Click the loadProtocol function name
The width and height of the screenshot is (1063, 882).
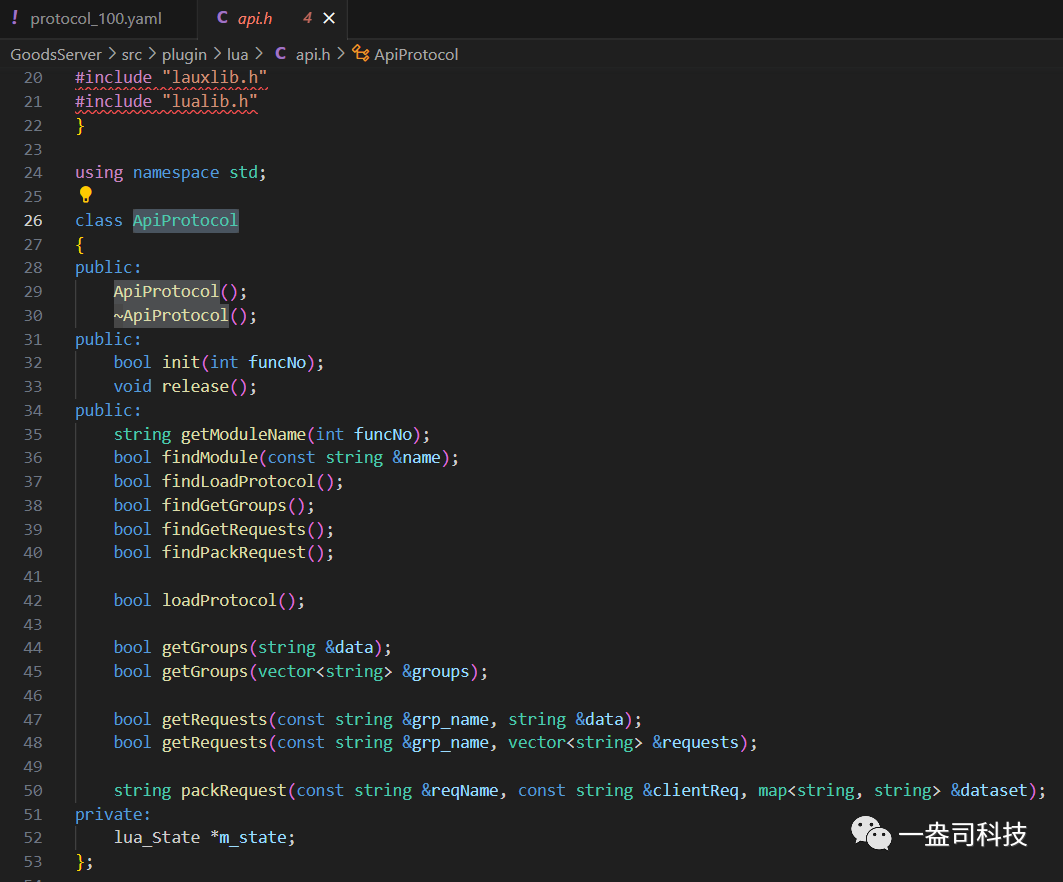219,601
